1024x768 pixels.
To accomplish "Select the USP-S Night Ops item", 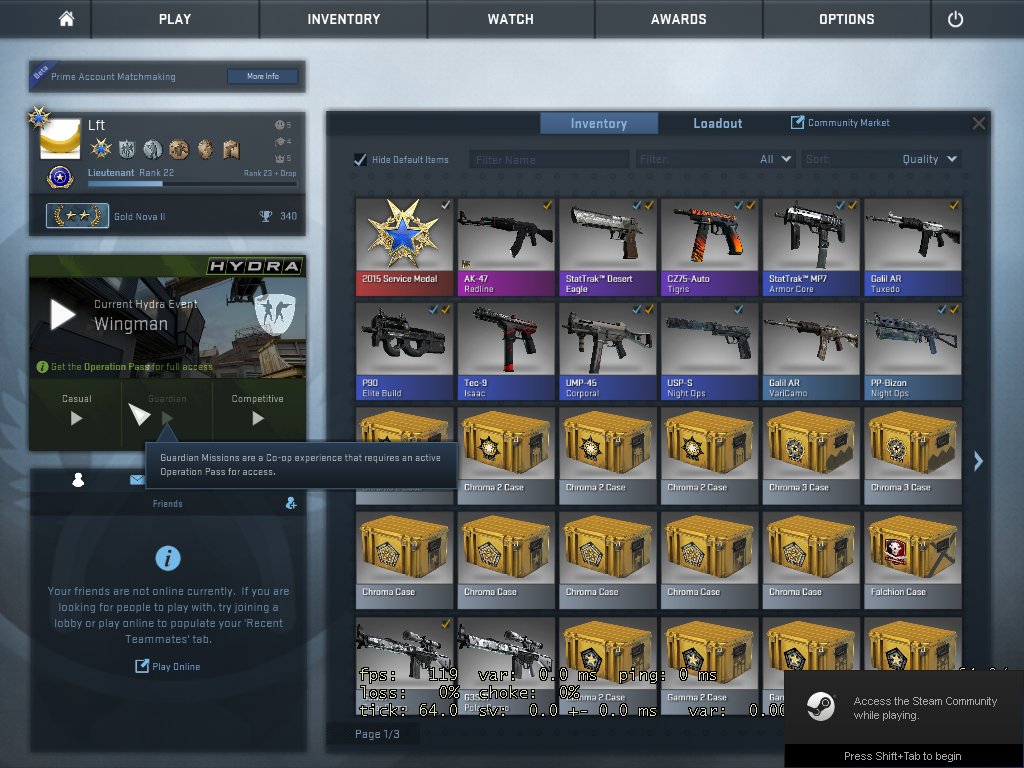I will coord(709,351).
